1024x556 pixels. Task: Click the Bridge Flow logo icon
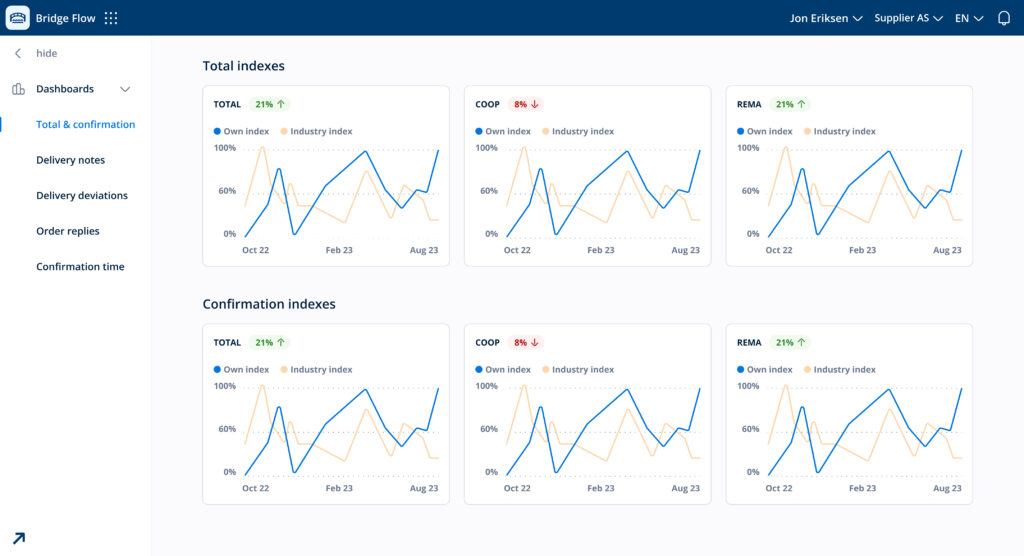[18, 18]
